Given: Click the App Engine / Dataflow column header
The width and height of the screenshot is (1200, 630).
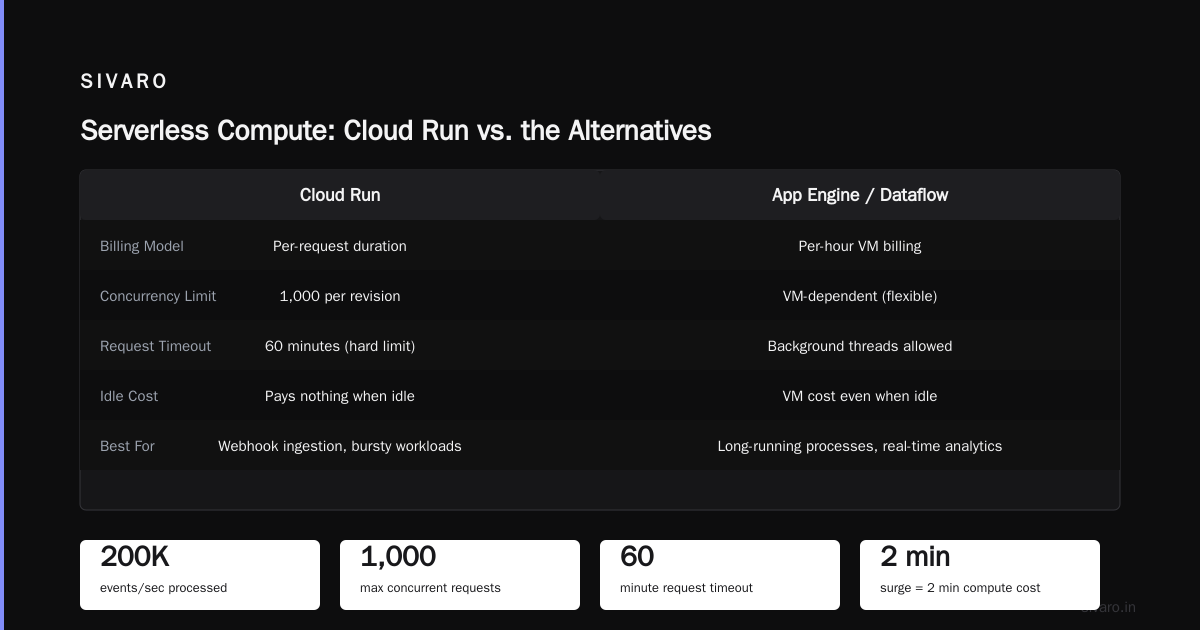Looking at the screenshot, I should [860, 195].
